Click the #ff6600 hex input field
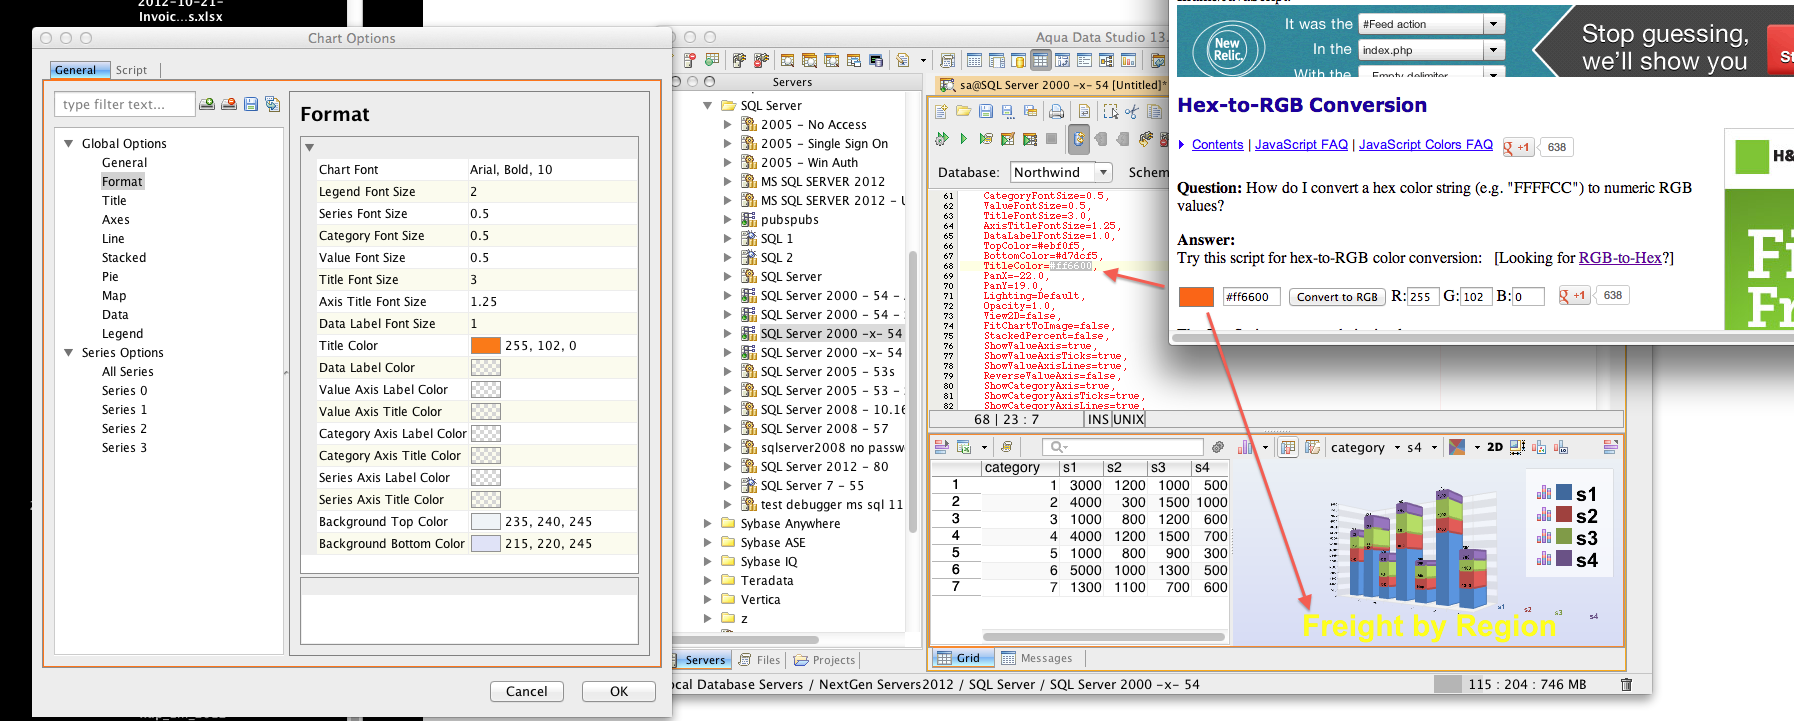 tap(1251, 297)
